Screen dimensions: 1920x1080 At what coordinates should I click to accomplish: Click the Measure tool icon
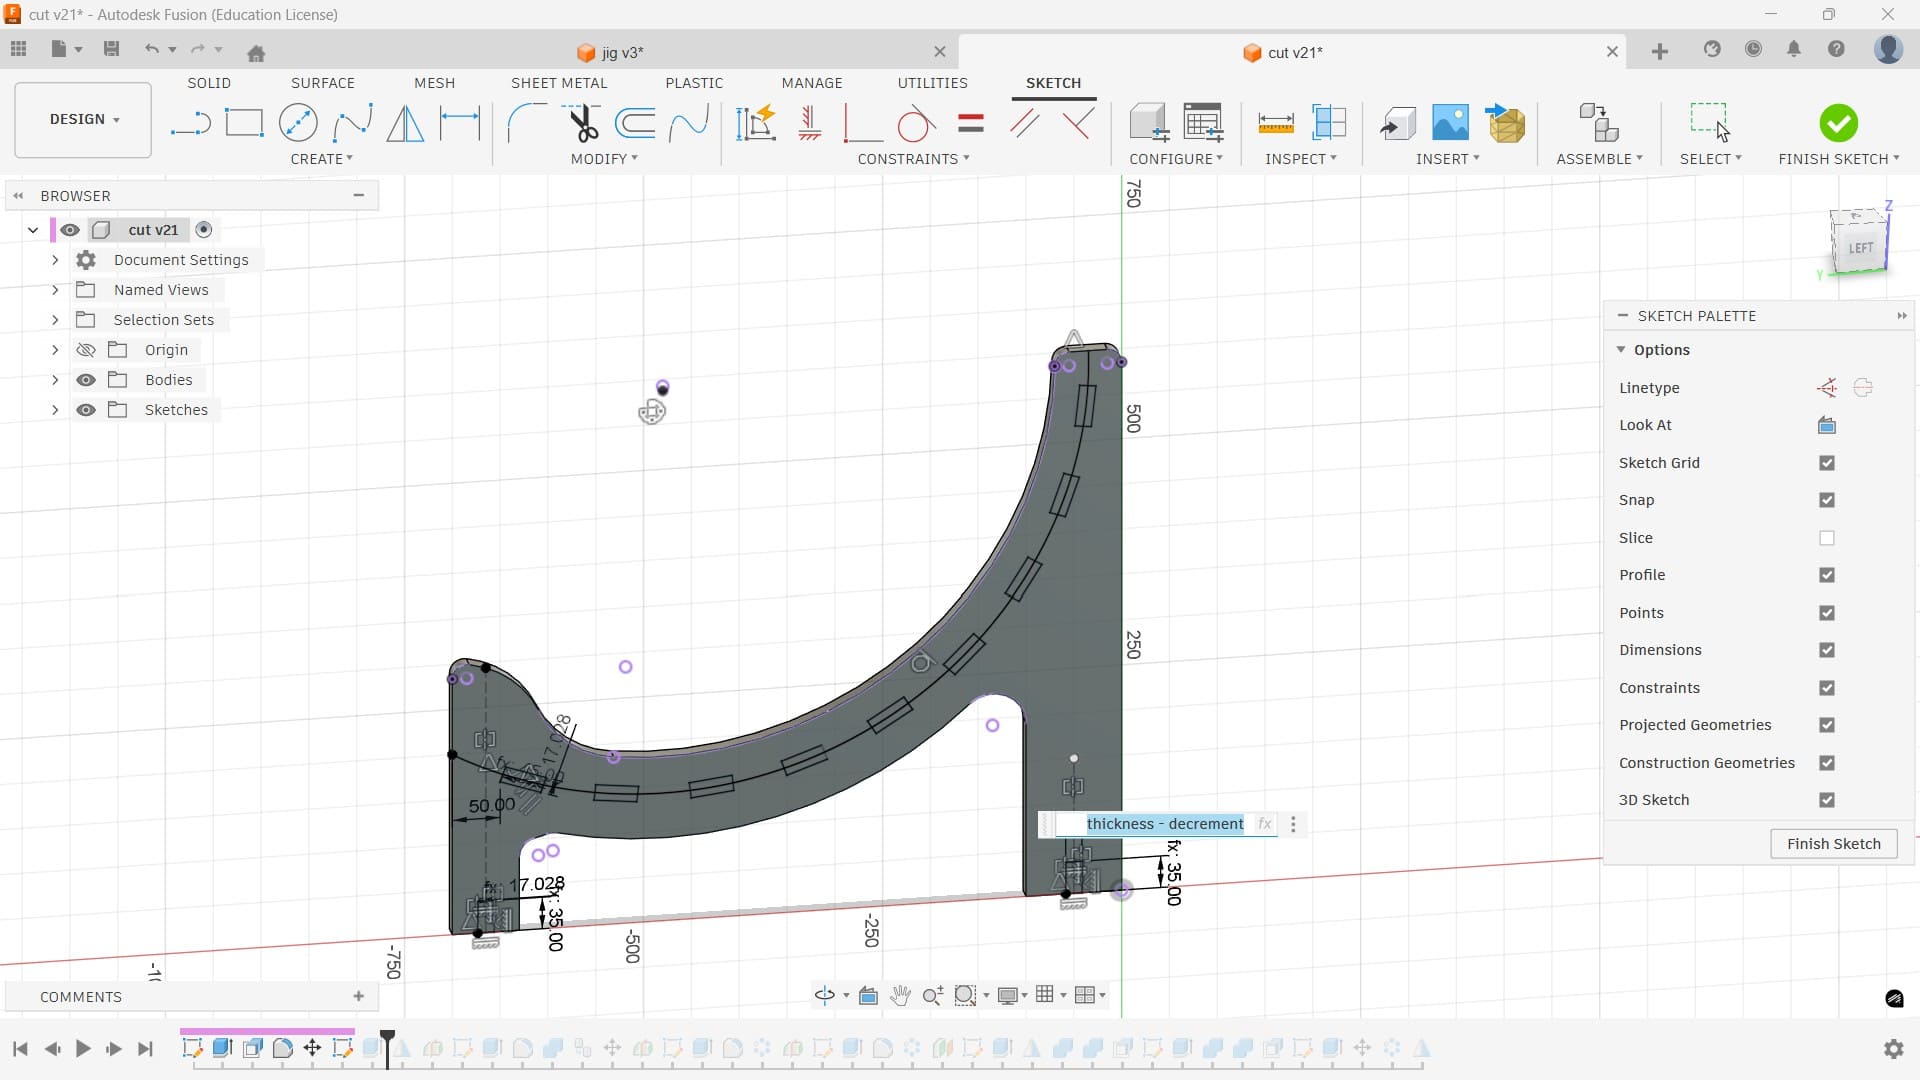(1275, 124)
